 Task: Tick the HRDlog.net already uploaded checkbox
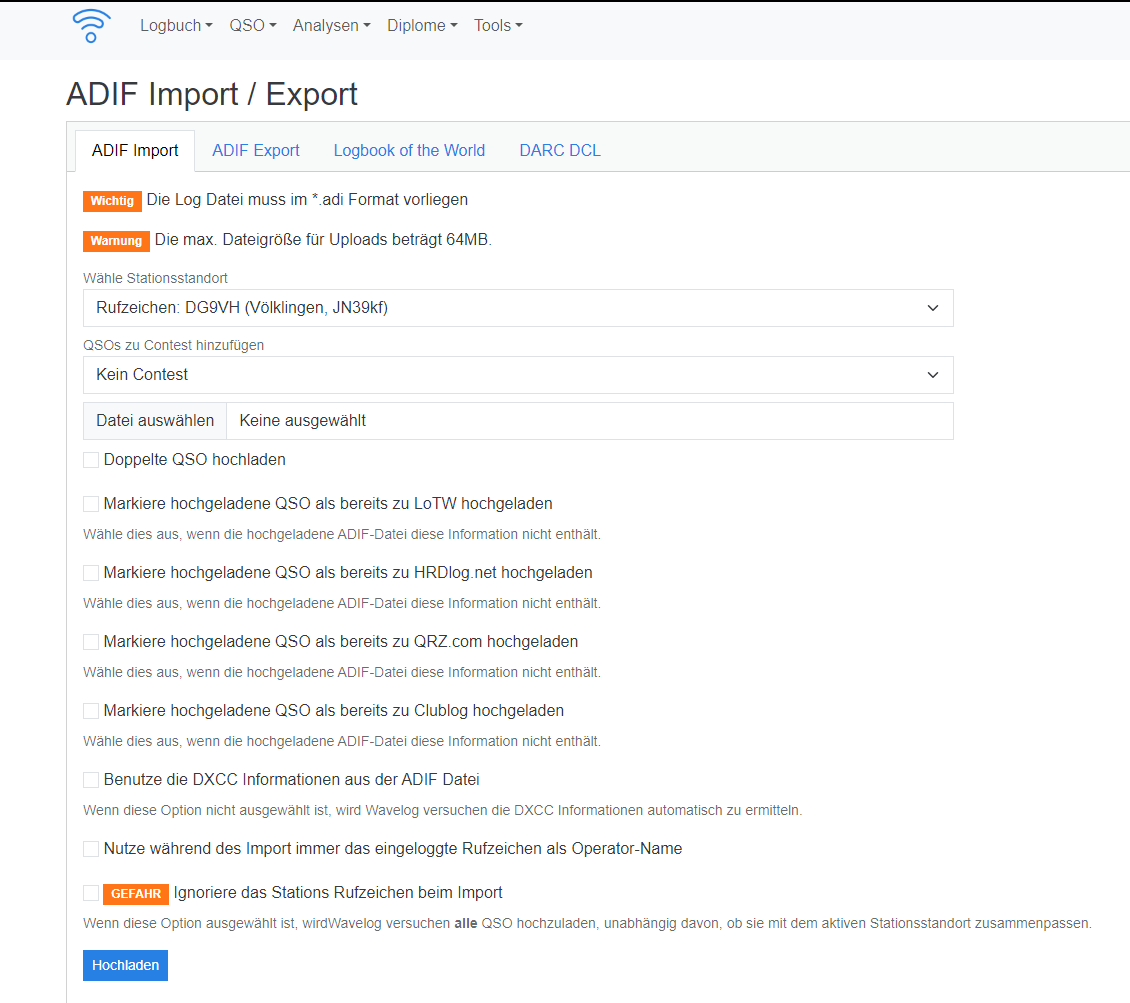pos(91,573)
